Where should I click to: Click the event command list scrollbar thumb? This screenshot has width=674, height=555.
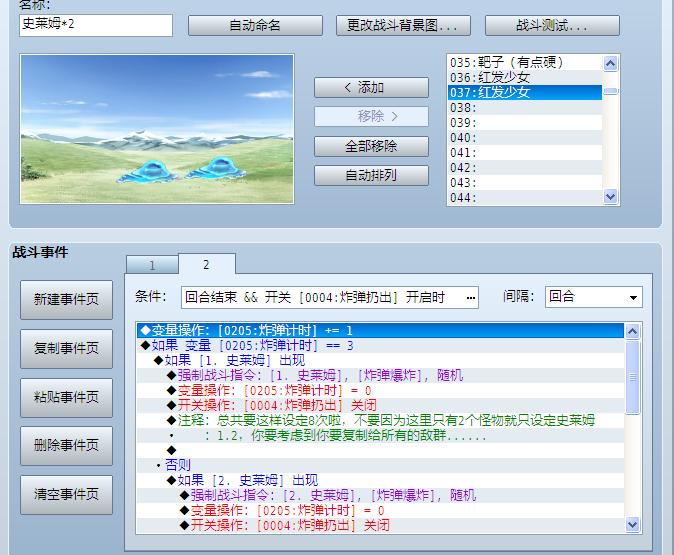(632, 377)
